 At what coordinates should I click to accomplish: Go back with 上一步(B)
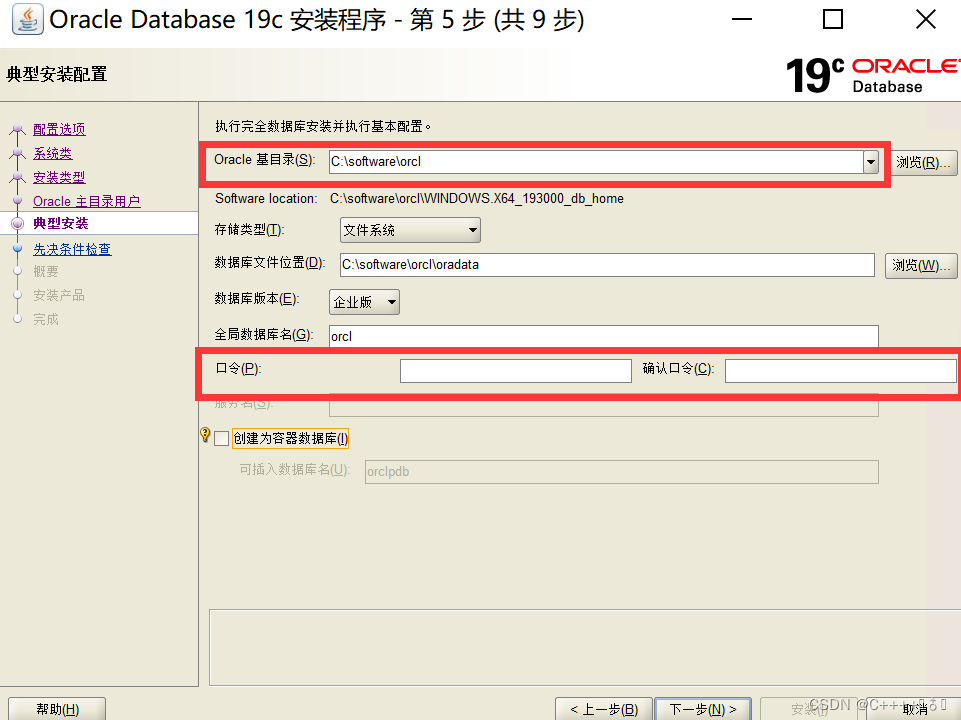604,709
